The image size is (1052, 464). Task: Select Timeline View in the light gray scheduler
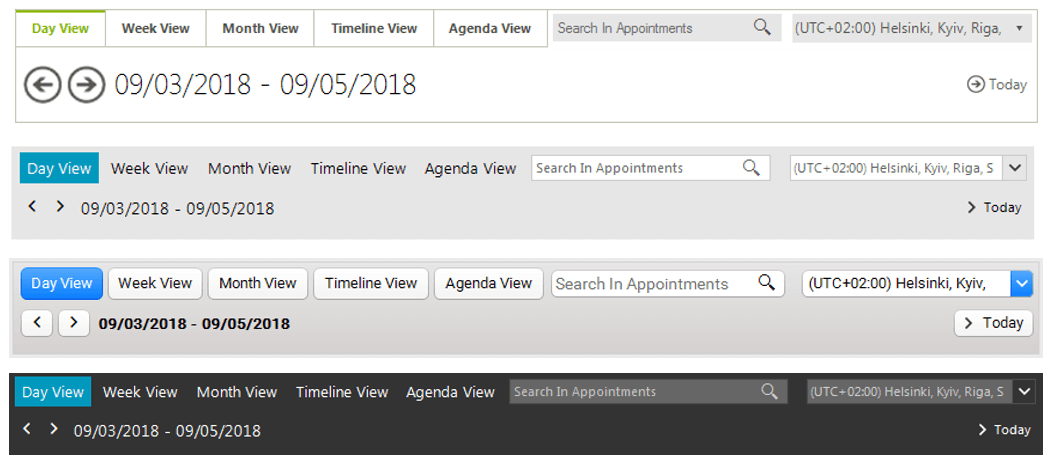[358, 168]
